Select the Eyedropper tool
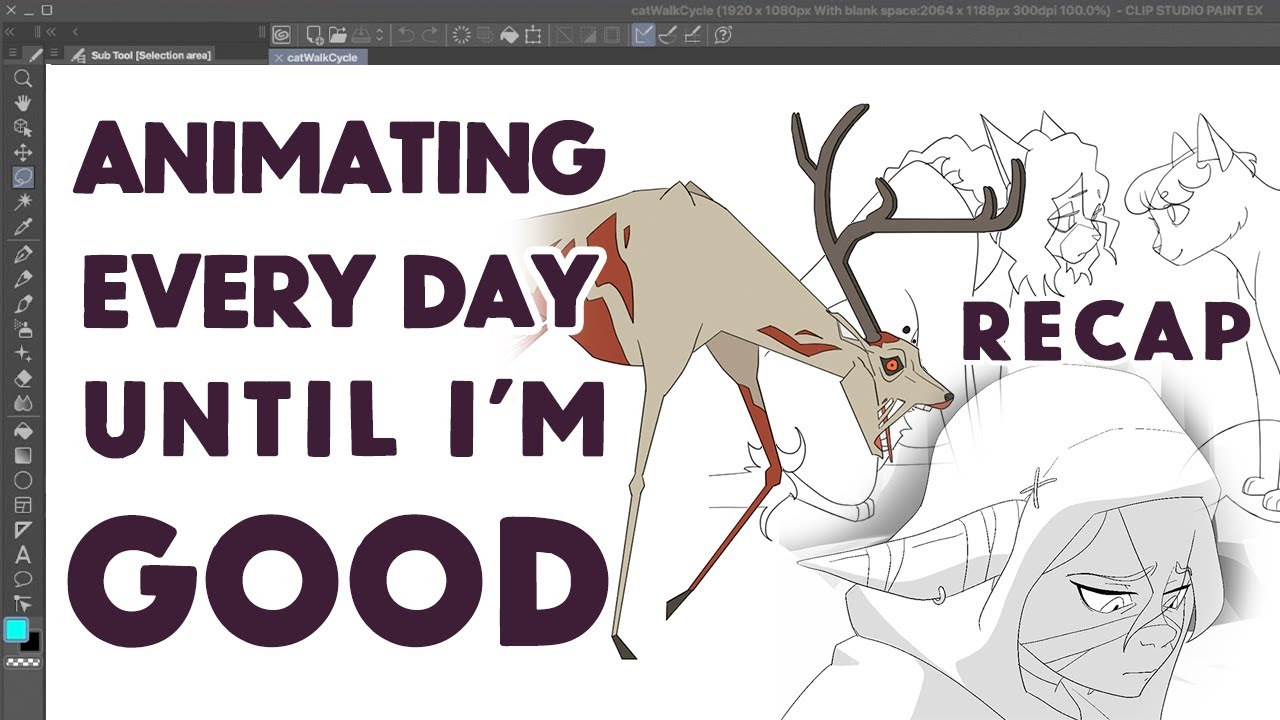The width and height of the screenshot is (1280, 720). (x=22, y=228)
